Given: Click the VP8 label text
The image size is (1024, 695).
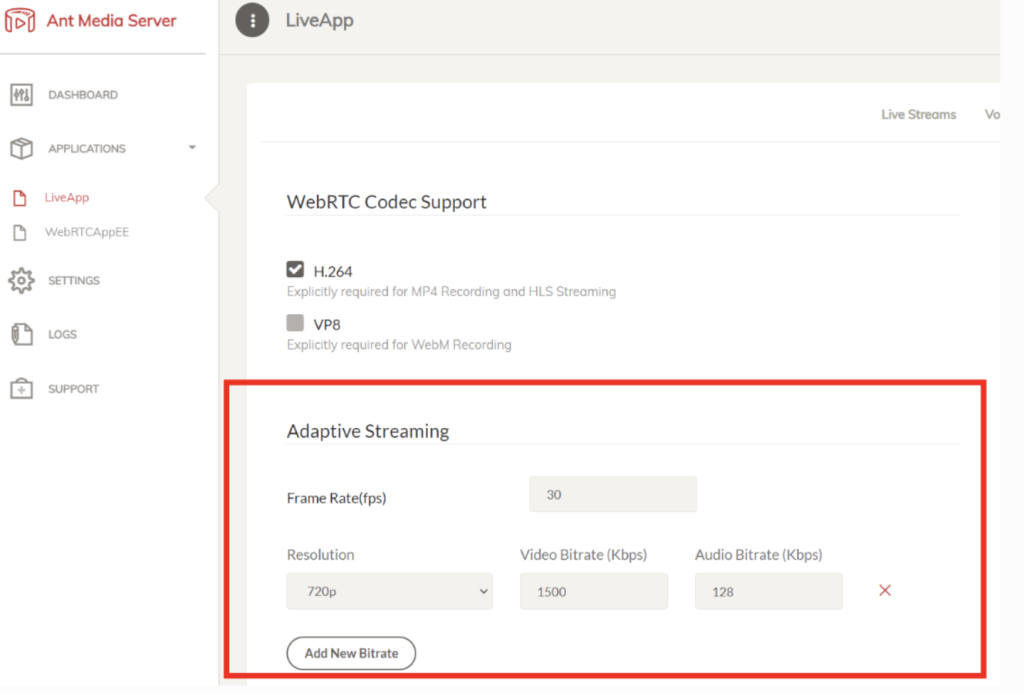Looking at the screenshot, I should pyautogui.click(x=327, y=324).
